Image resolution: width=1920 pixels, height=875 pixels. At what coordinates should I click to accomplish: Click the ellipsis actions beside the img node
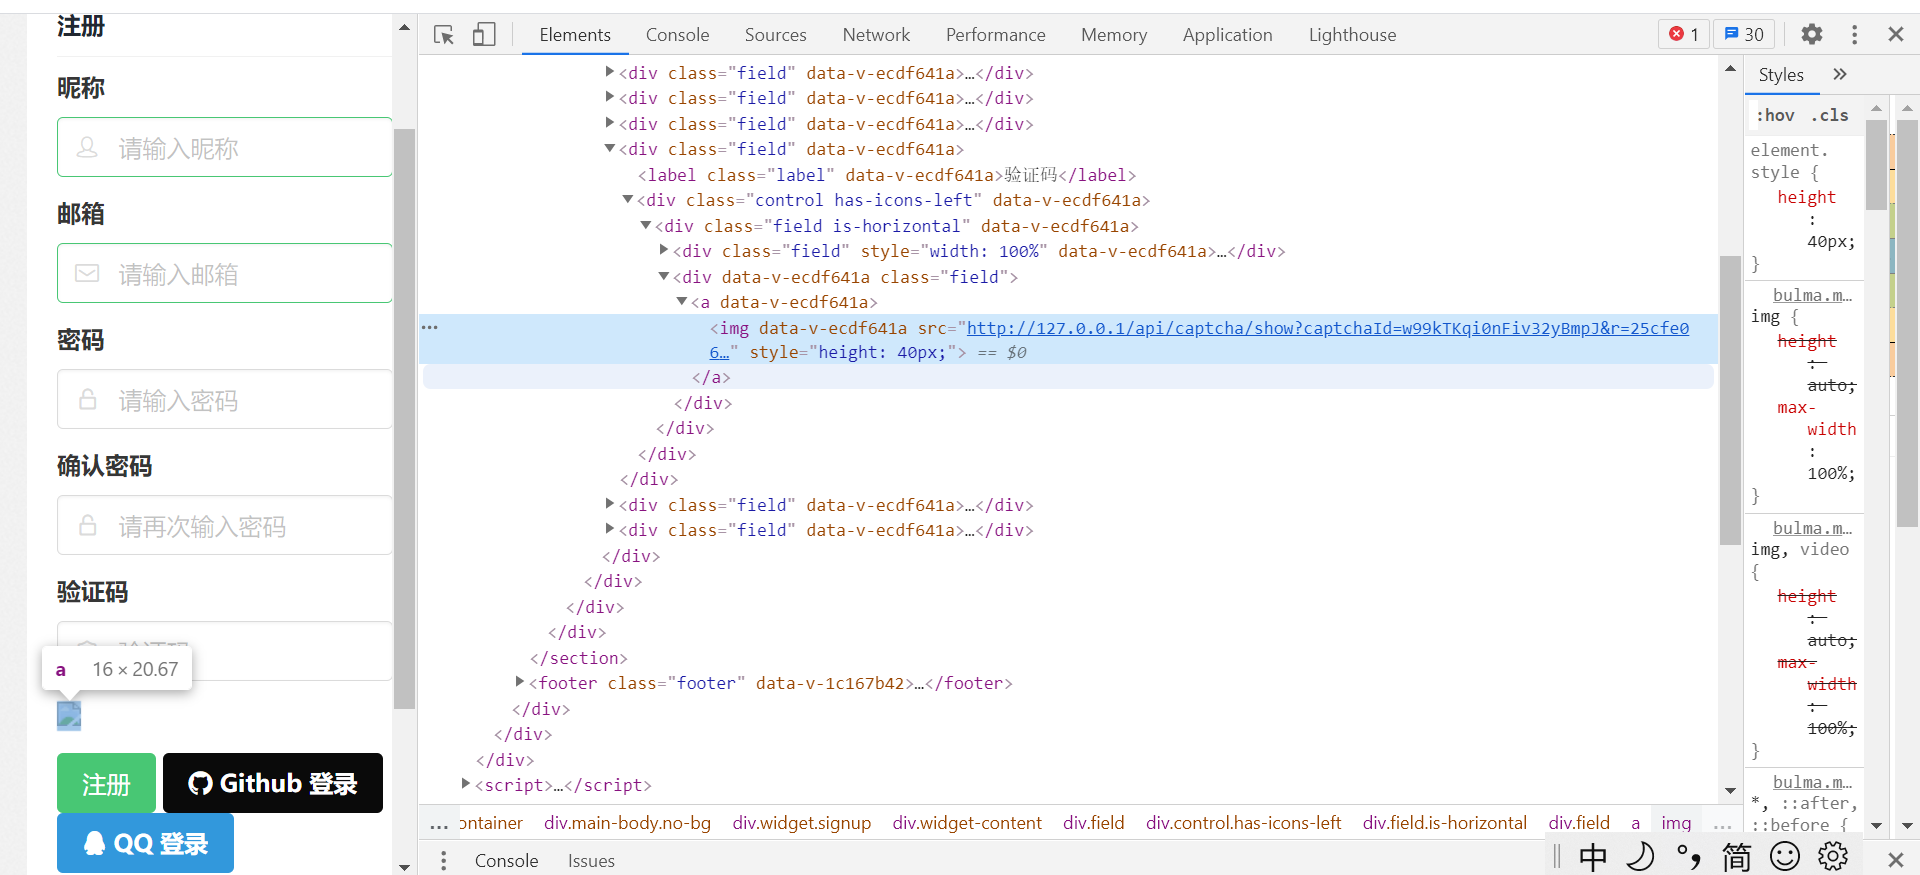pos(430,327)
